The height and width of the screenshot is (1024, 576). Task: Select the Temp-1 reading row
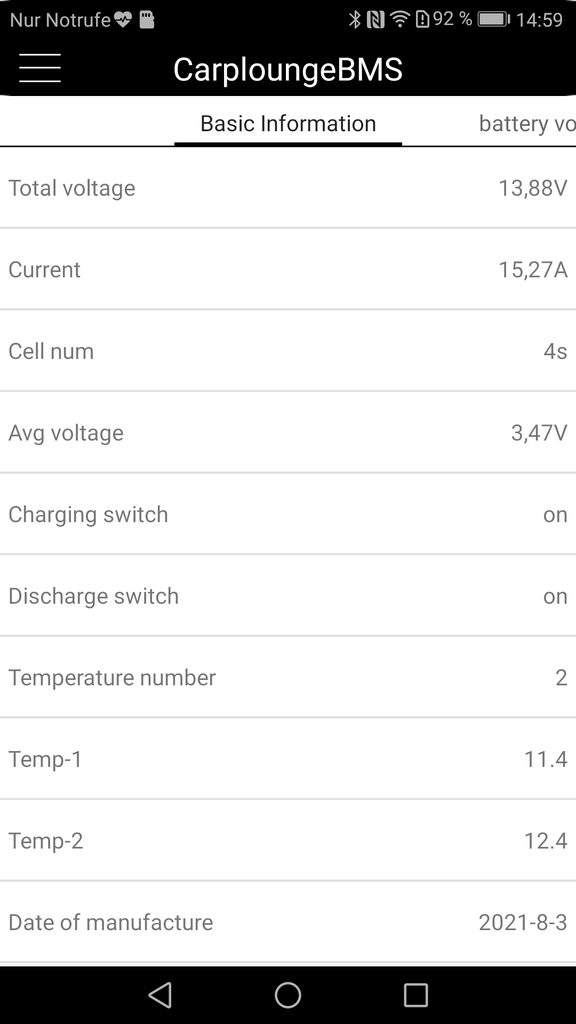click(288, 760)
